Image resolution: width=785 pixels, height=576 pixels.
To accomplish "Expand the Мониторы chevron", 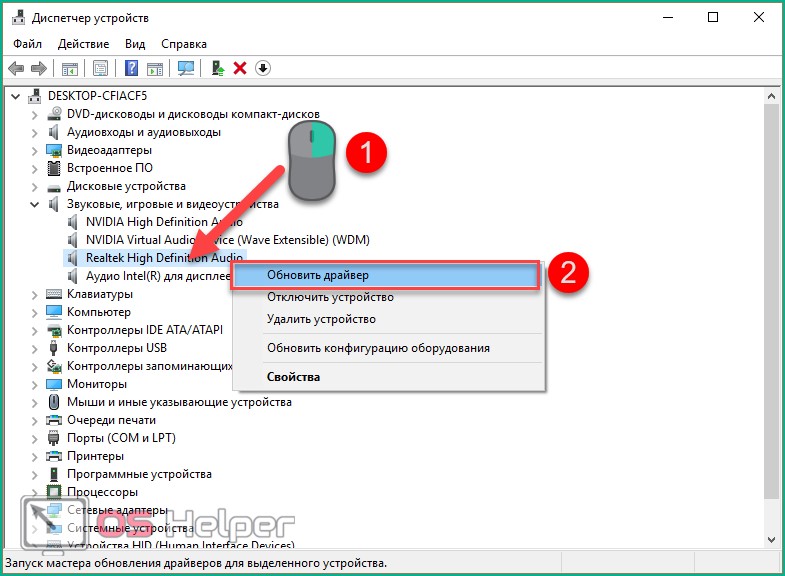I will (34, 384).
